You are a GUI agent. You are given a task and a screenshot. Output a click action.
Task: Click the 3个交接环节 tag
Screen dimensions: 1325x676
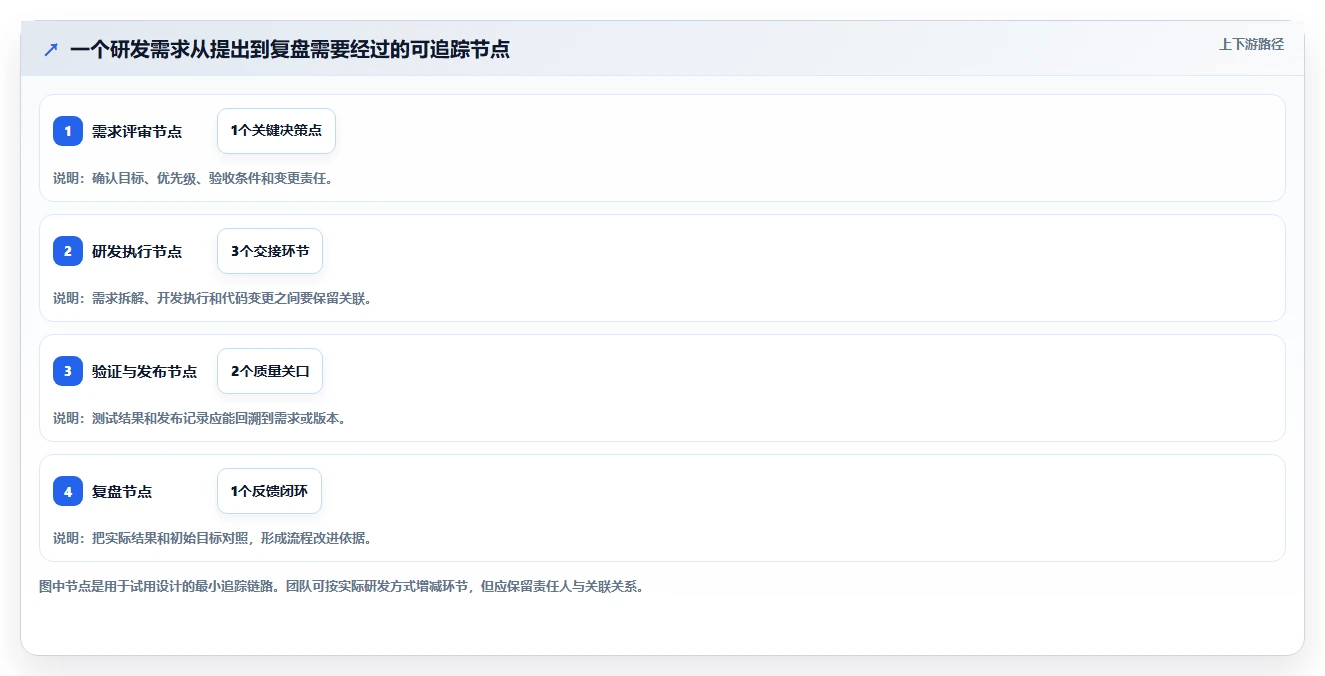click(270, 251)
